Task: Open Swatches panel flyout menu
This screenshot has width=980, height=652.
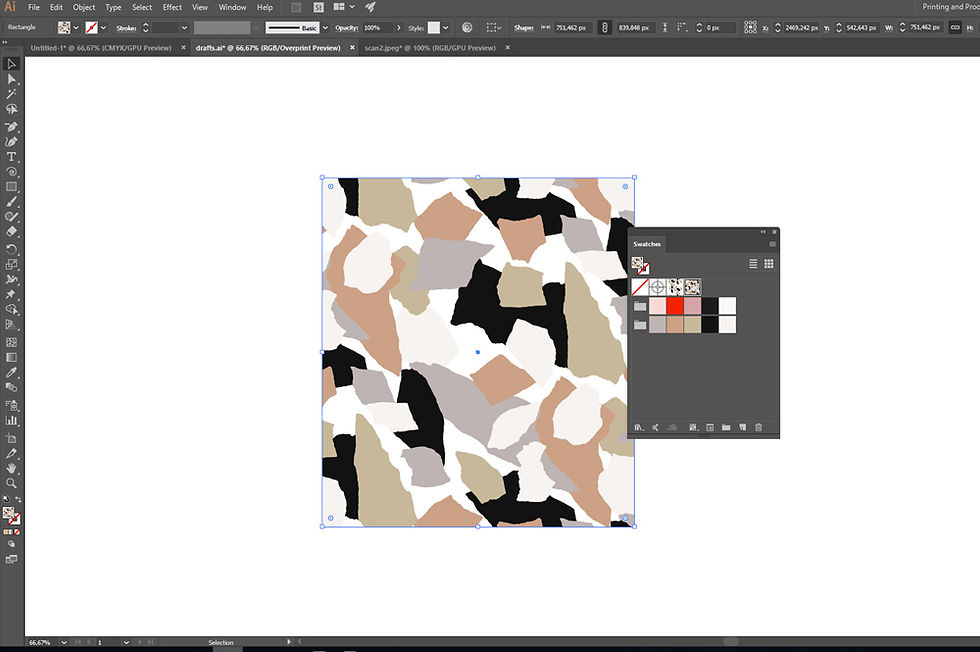Action: coord(772,244)
